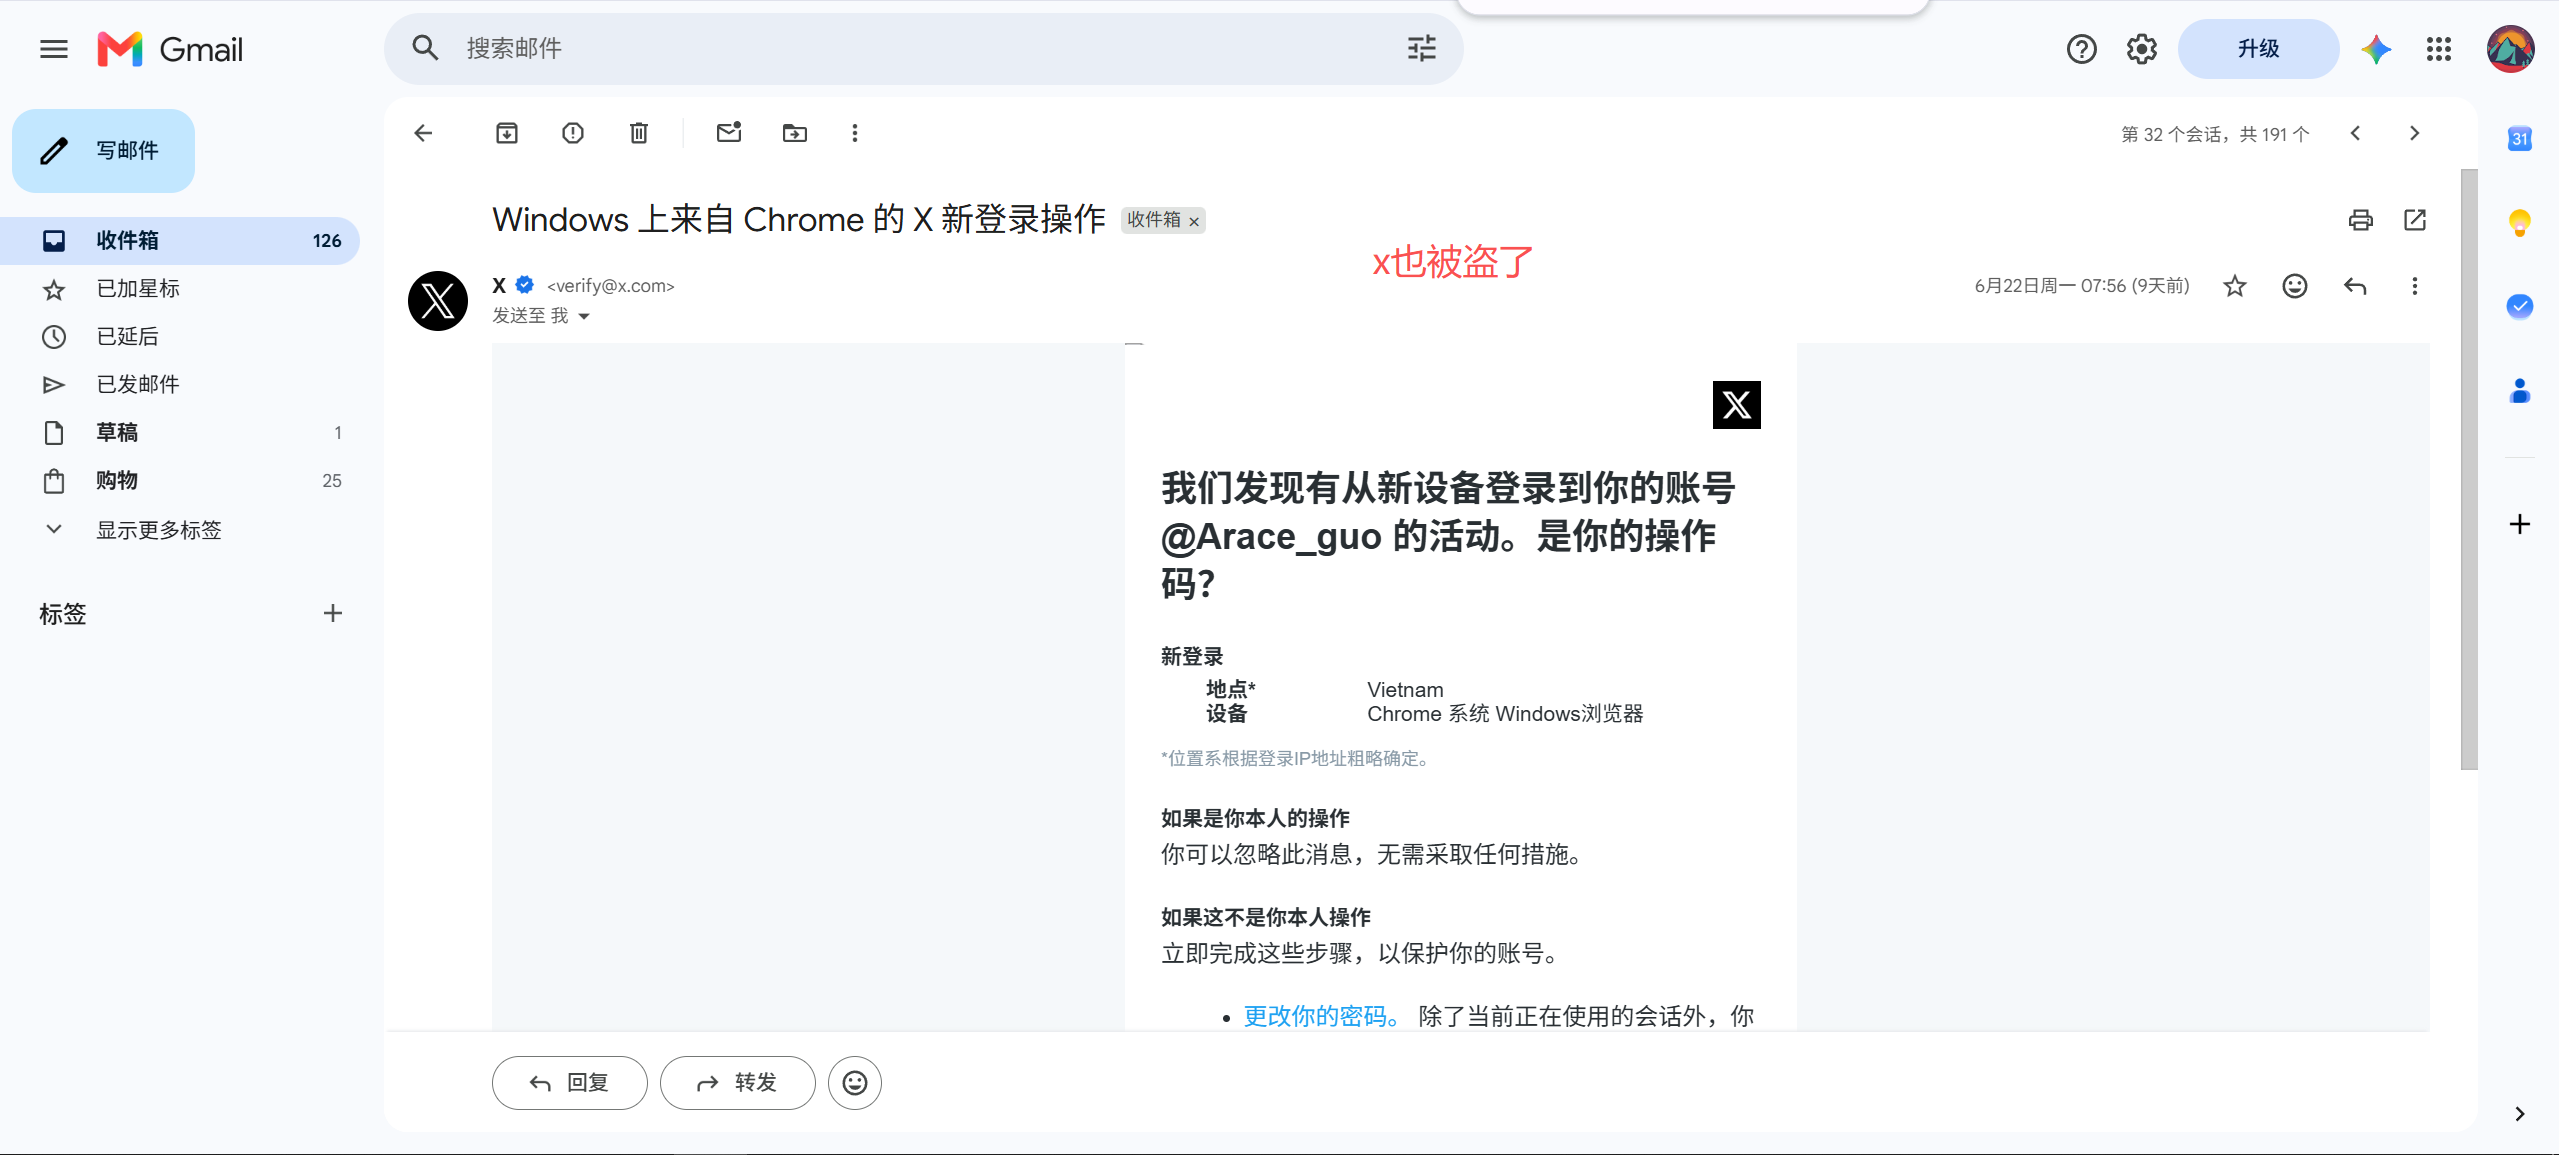Click the 标签 section heading
This screenshot has height=1155, width=2559.
pyautogui.click(x=62, y=614)
